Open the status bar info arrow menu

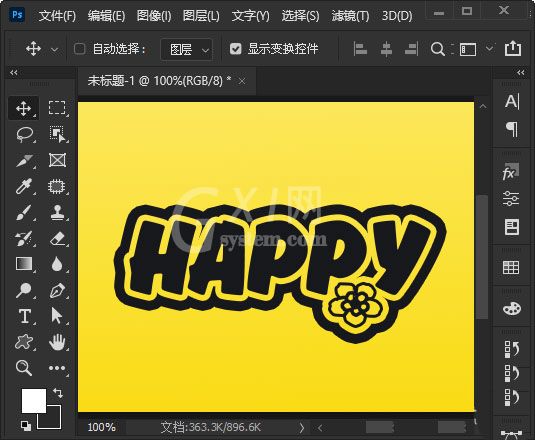(301, 427)
